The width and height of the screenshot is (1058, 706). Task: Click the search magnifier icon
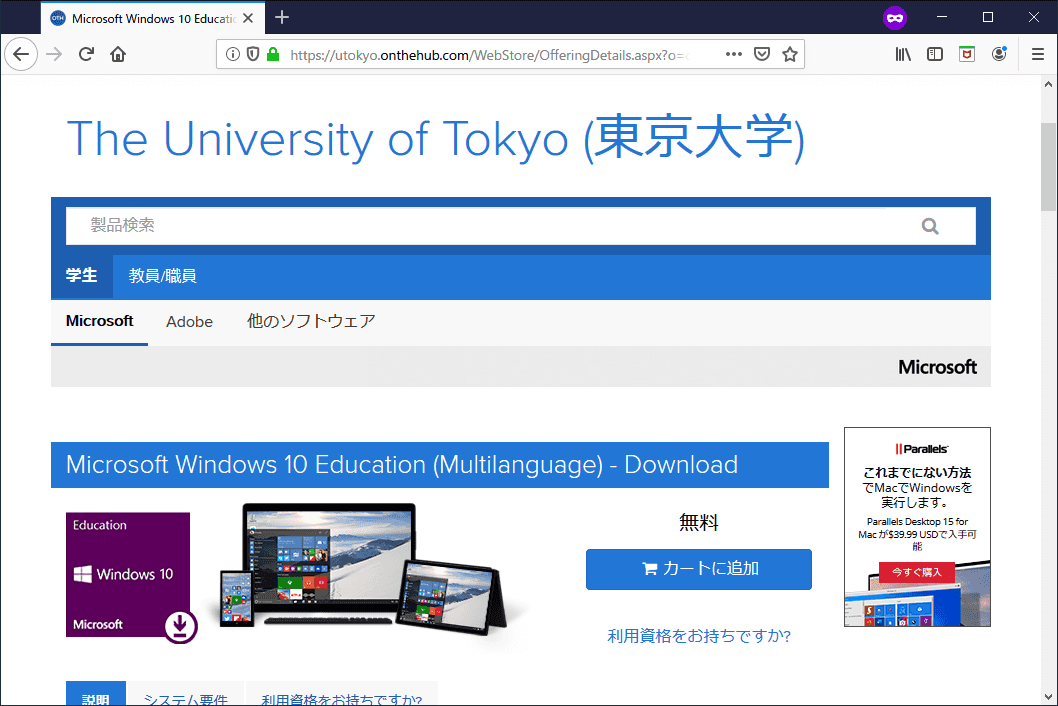(x=930, y=226)
